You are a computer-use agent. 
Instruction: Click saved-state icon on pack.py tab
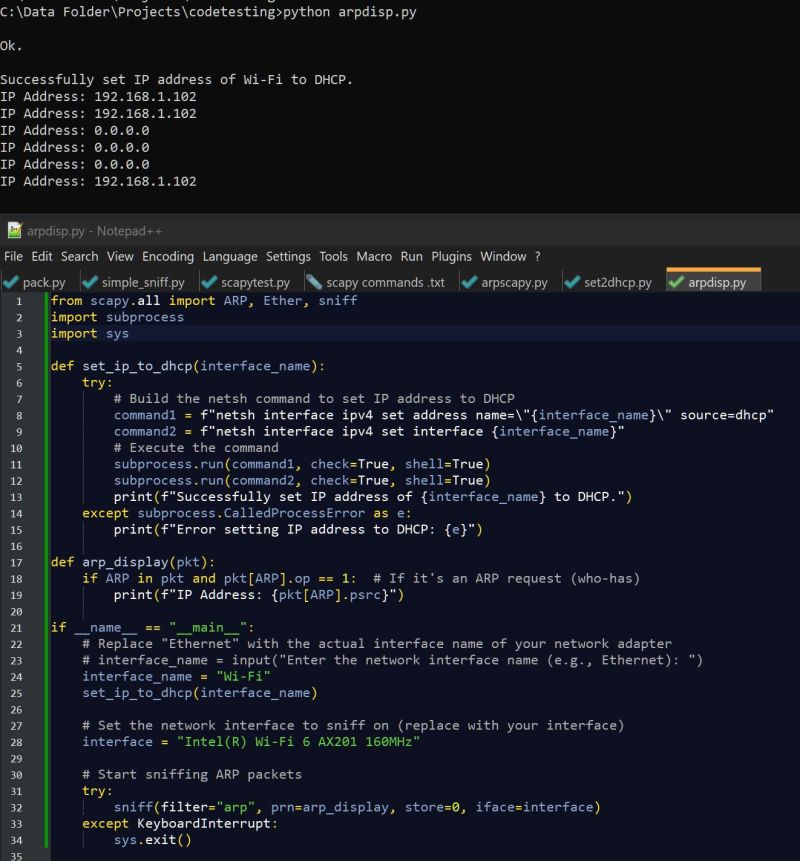click(10, 282)
